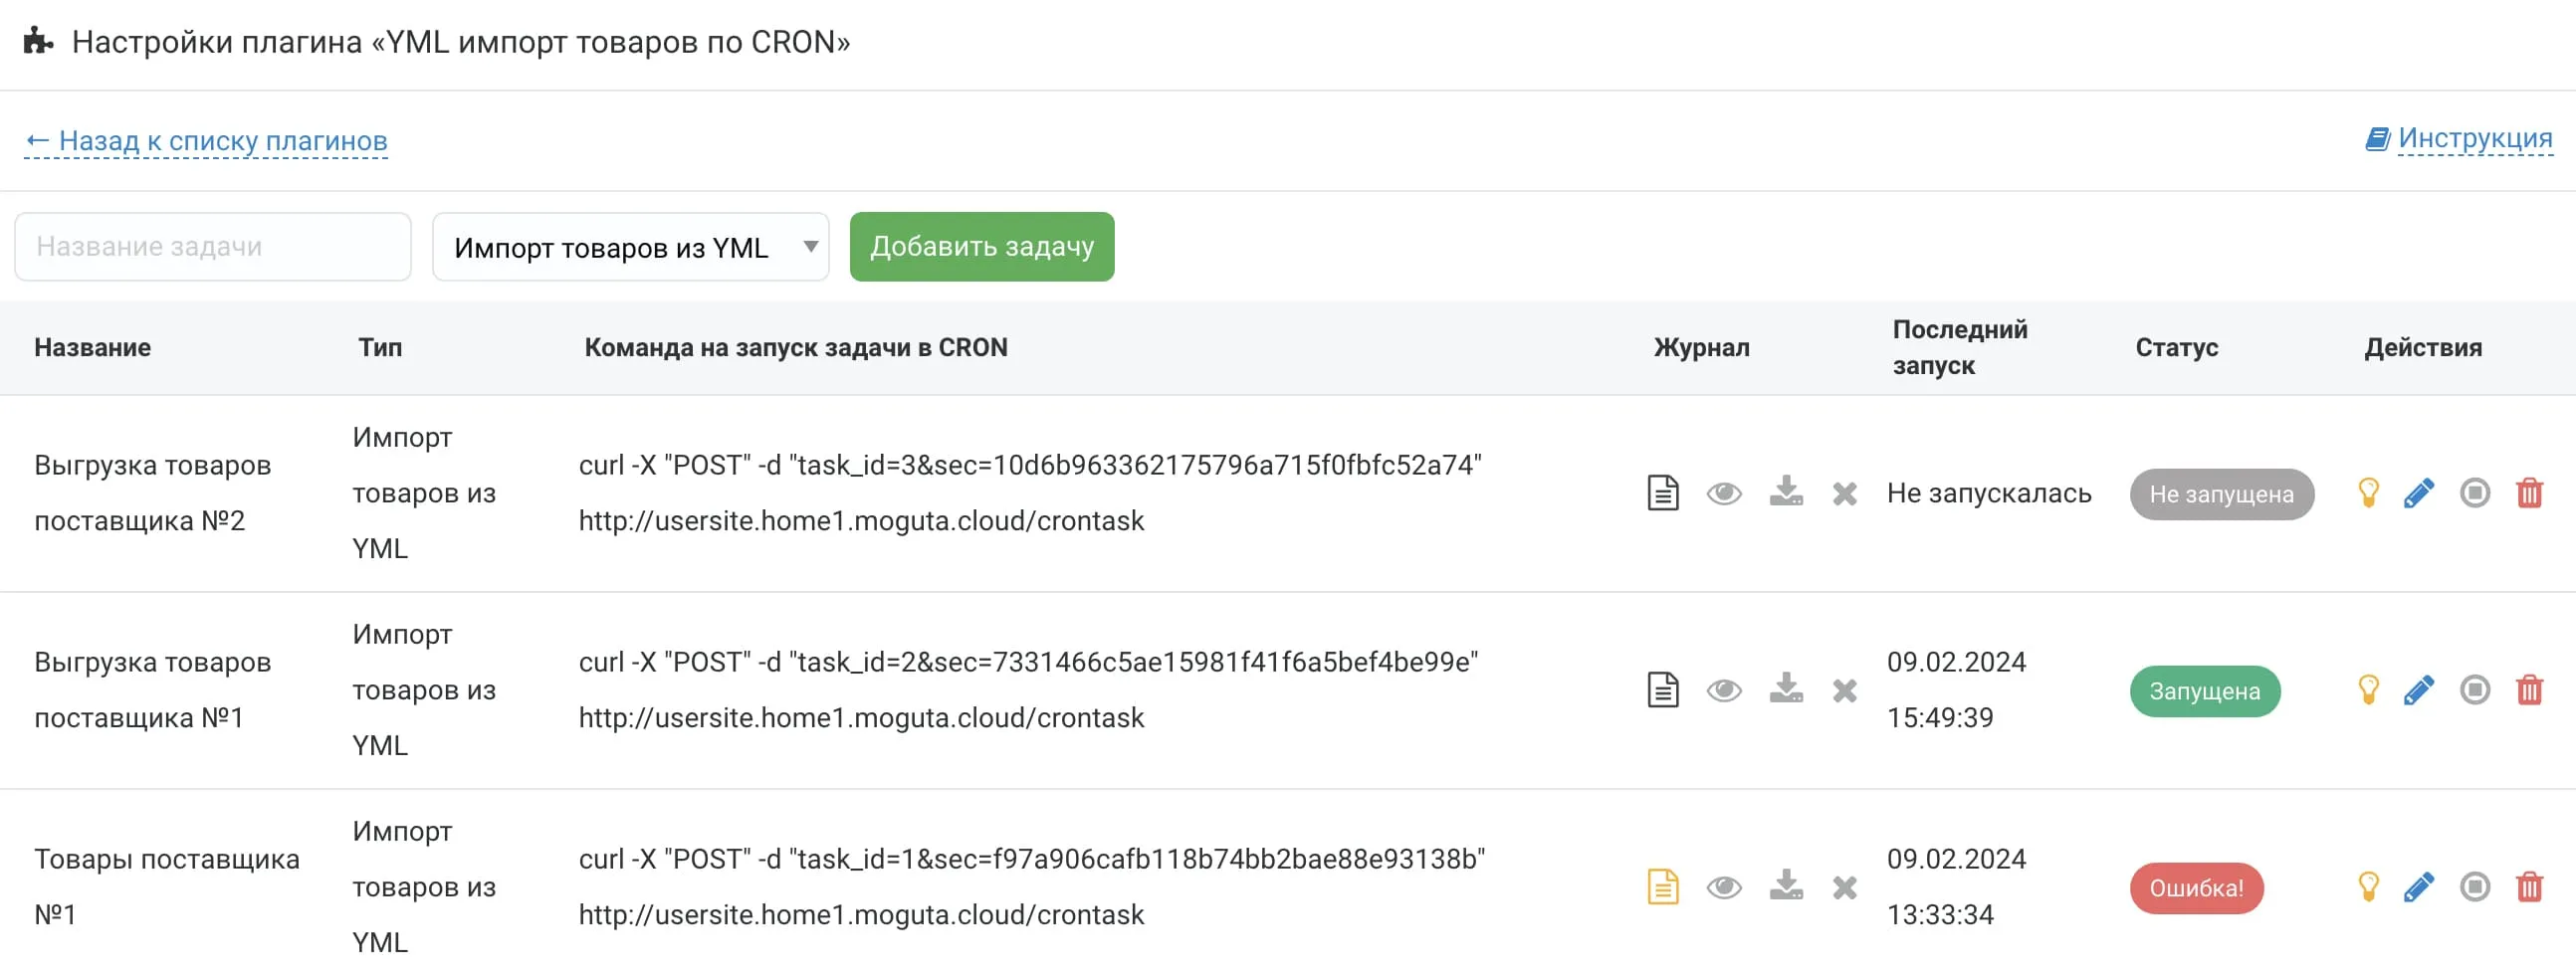Image resolution: width=2576 pixels, height=977 pixels.
Task: Click lightbulb icon in supplier №2 row
Action: [x=2368, y=492]
